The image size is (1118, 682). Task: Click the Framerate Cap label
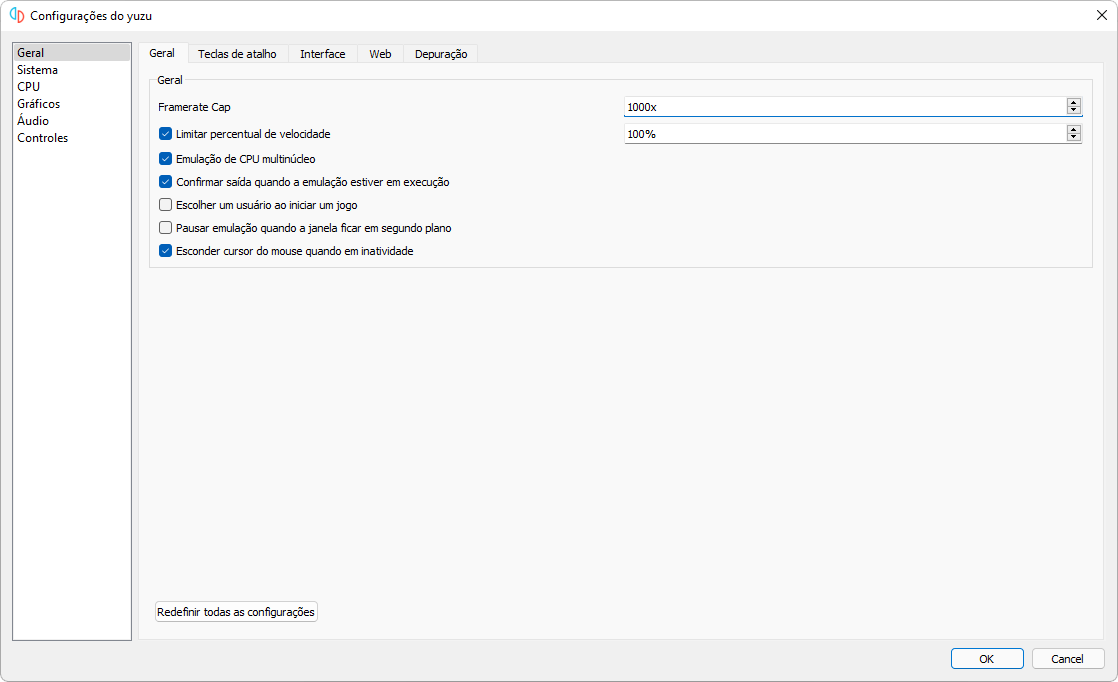click(x=194, y=107)
